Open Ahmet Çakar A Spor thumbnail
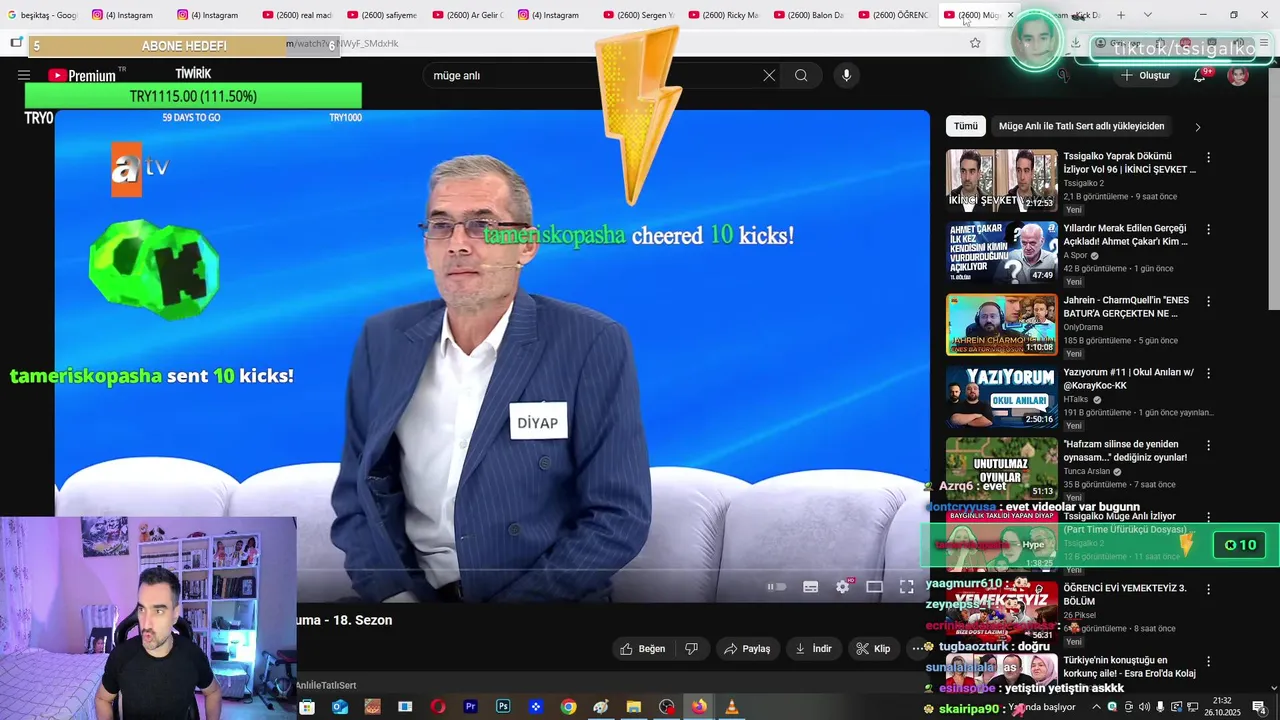 [1001, 252]
